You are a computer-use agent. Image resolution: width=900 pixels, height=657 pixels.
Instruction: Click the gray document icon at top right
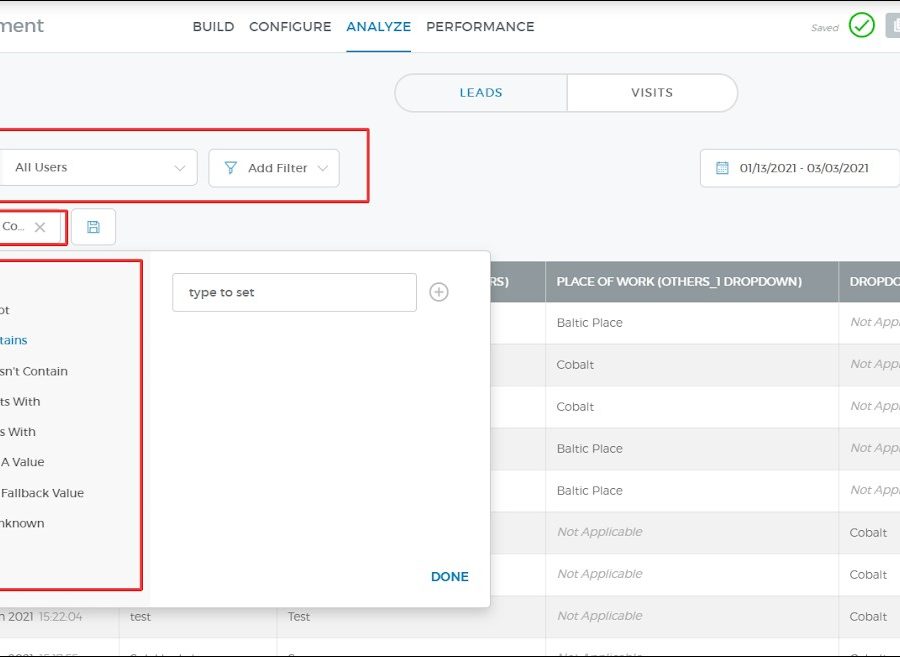pos(892,26)
